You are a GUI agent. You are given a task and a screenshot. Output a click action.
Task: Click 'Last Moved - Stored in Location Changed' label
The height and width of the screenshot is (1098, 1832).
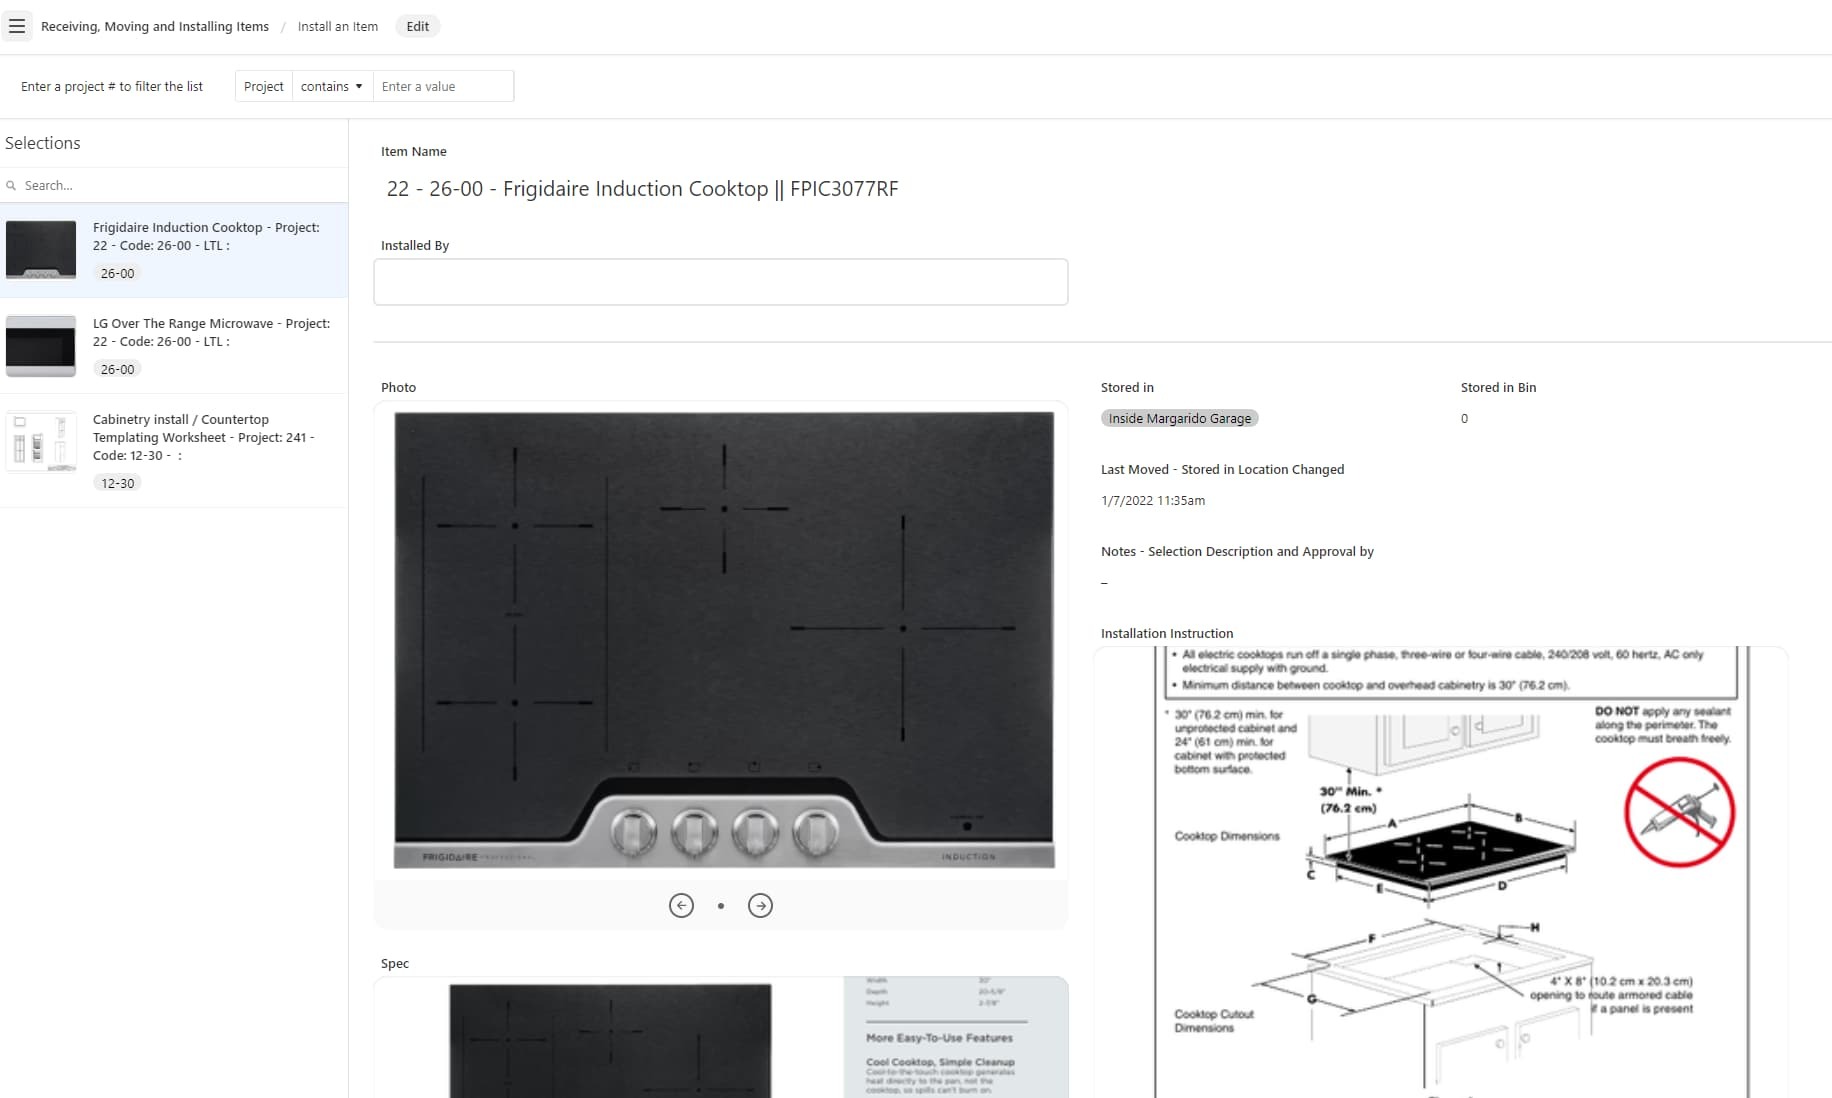pos(1222,469)
